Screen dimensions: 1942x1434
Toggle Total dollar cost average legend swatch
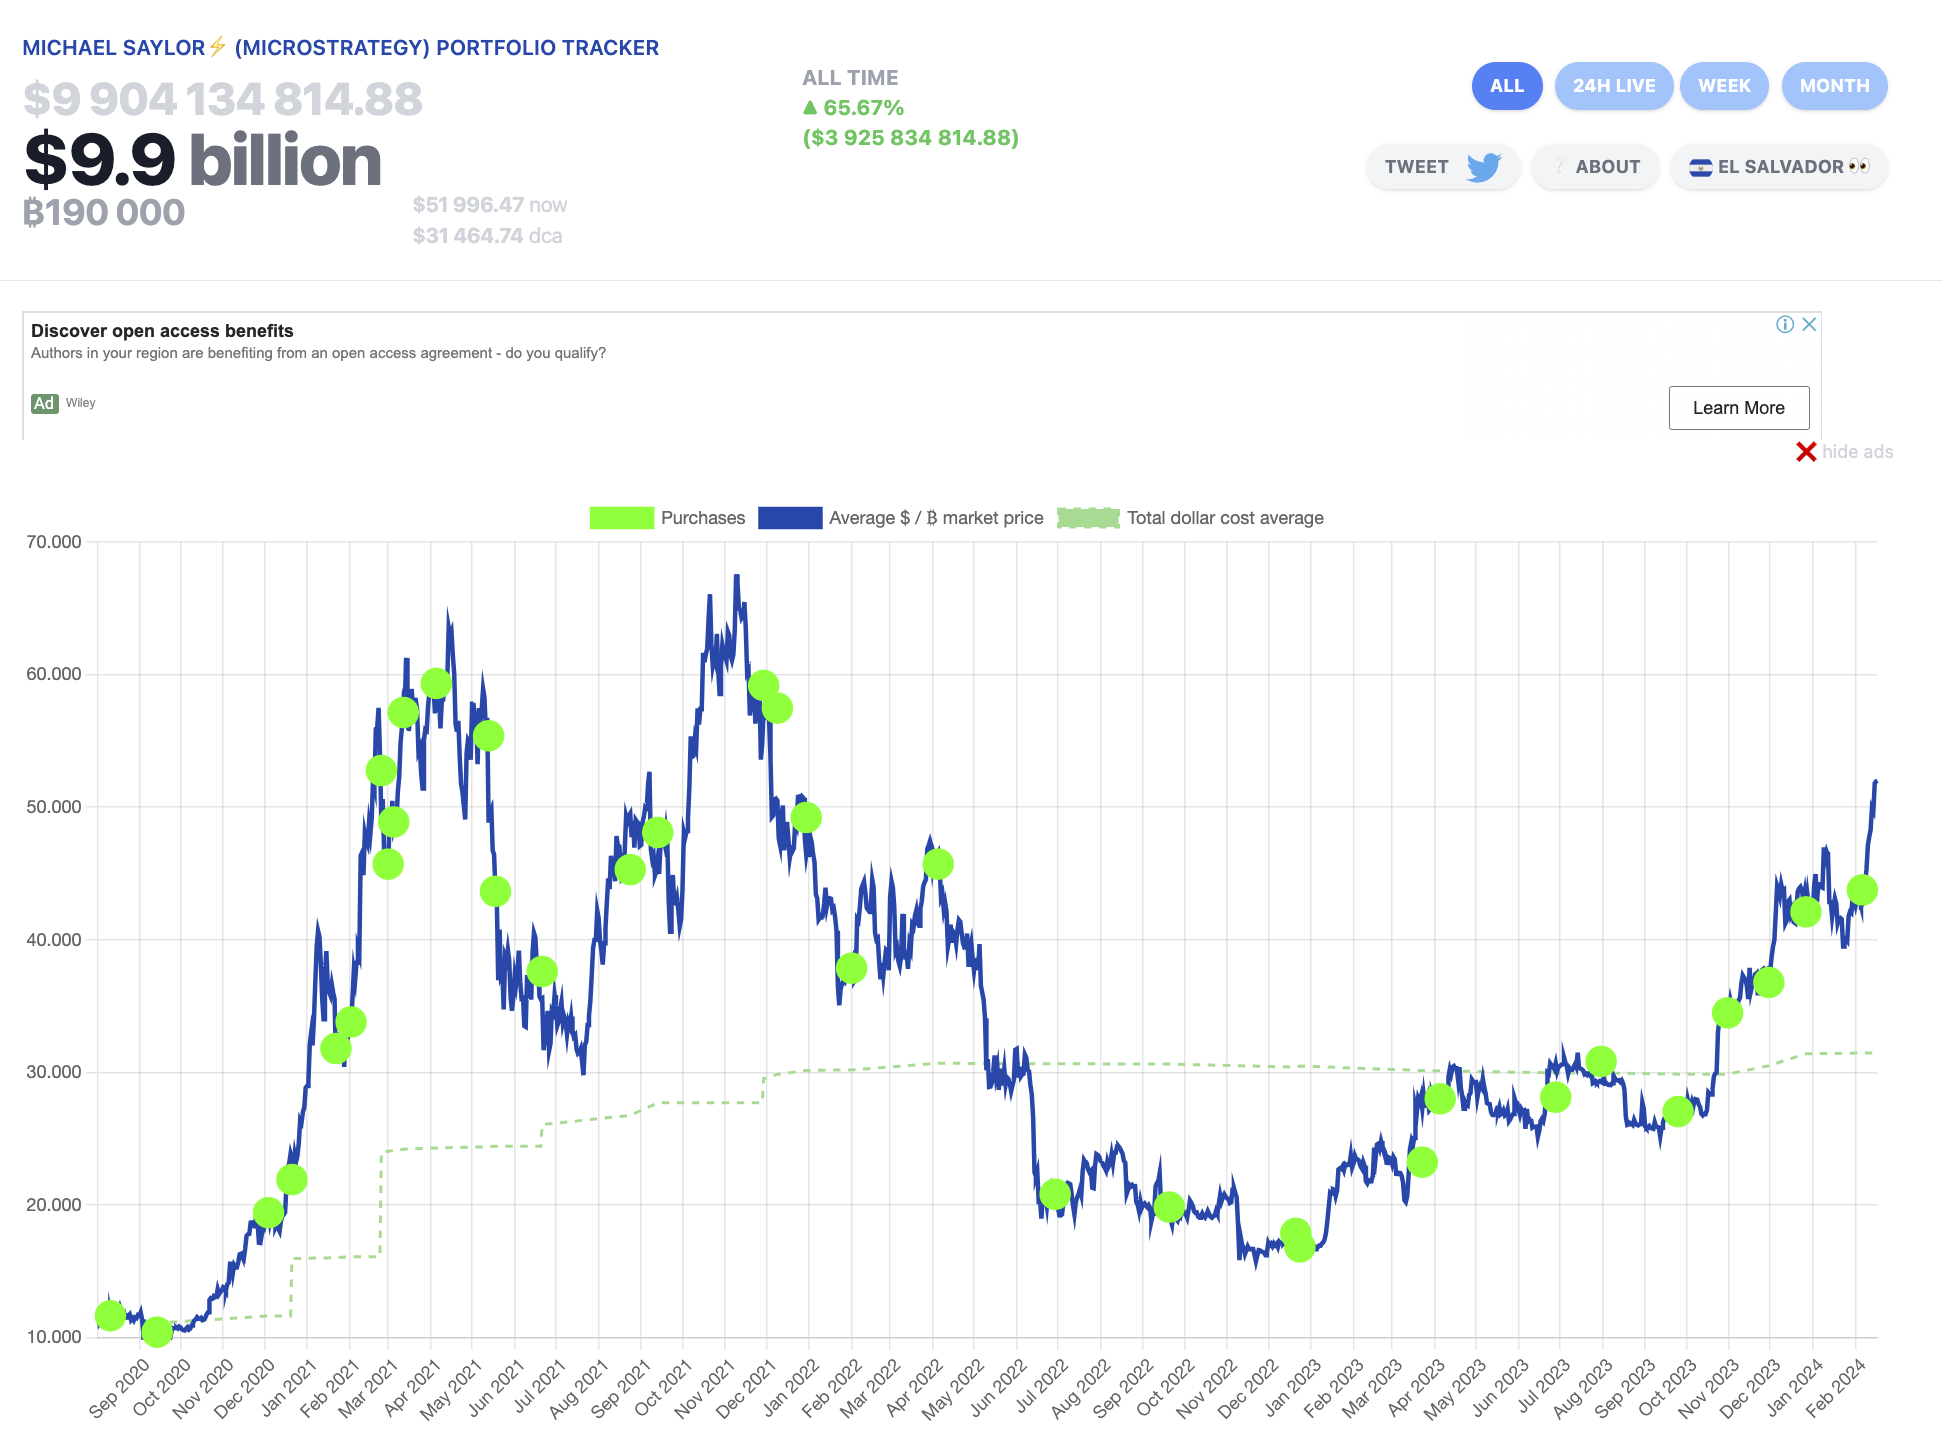point(1088,518)
